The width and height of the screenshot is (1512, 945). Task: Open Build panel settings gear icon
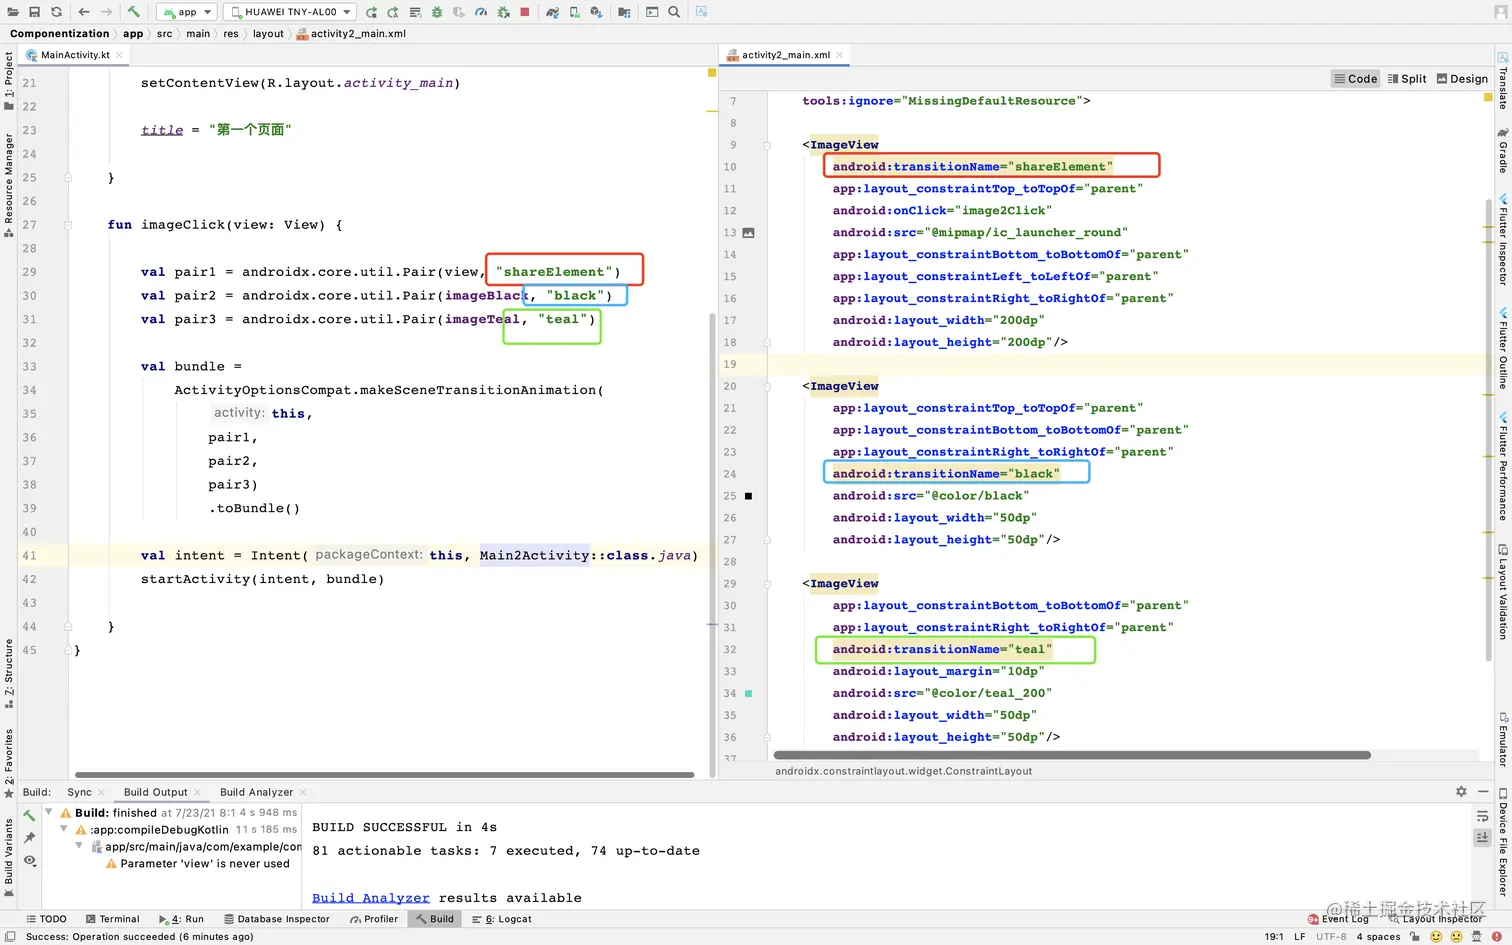click(x=1461, y=791)
